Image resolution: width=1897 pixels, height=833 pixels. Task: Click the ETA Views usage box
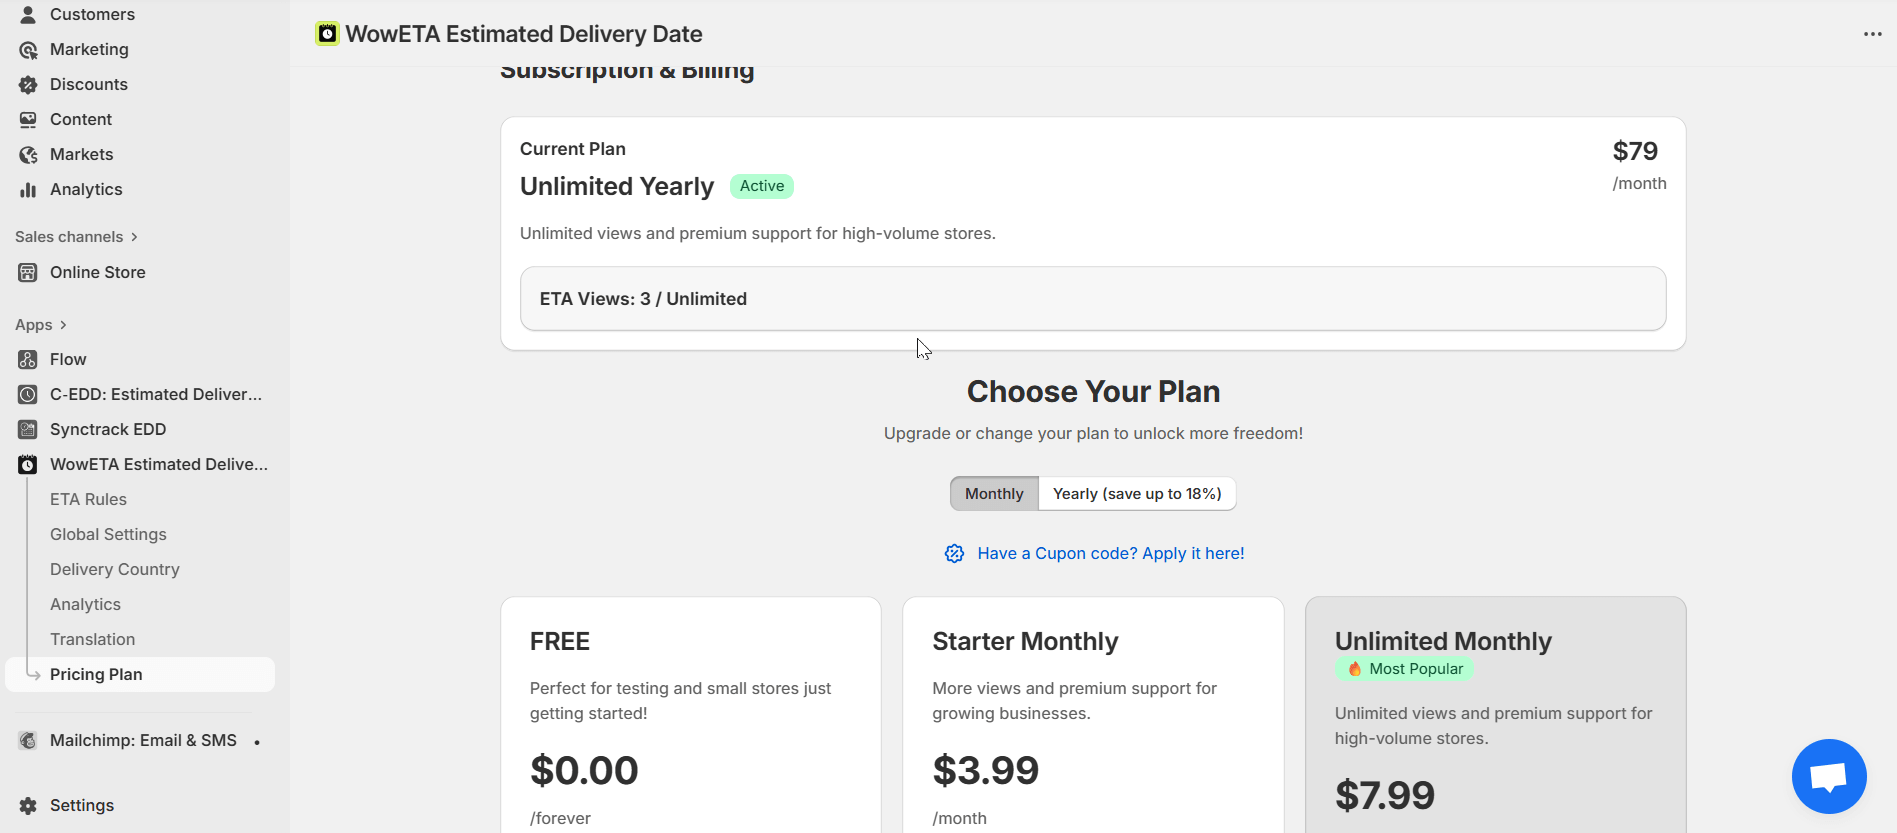tap(1092, 298)
